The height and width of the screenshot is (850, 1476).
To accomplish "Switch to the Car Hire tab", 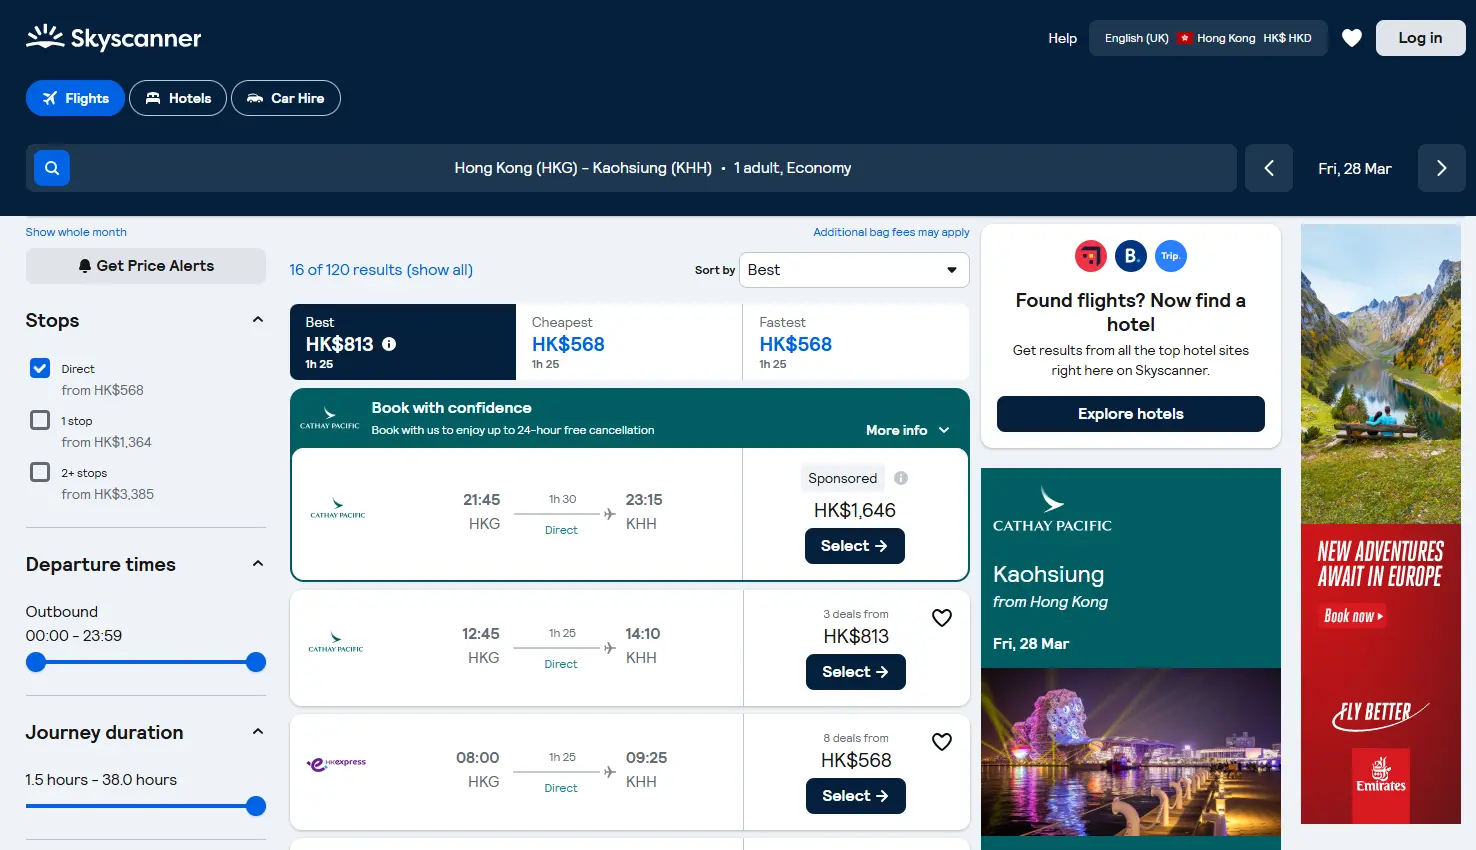I will 286,98.
